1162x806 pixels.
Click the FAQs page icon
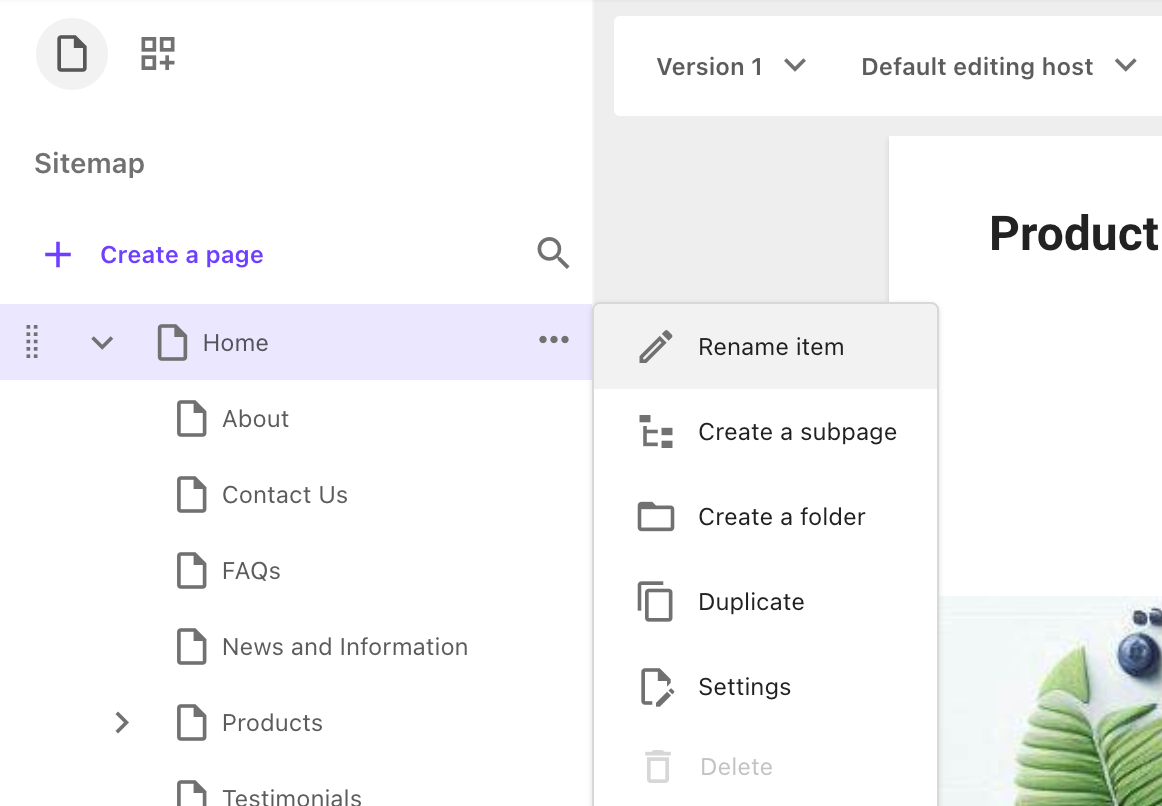[191, 570]
